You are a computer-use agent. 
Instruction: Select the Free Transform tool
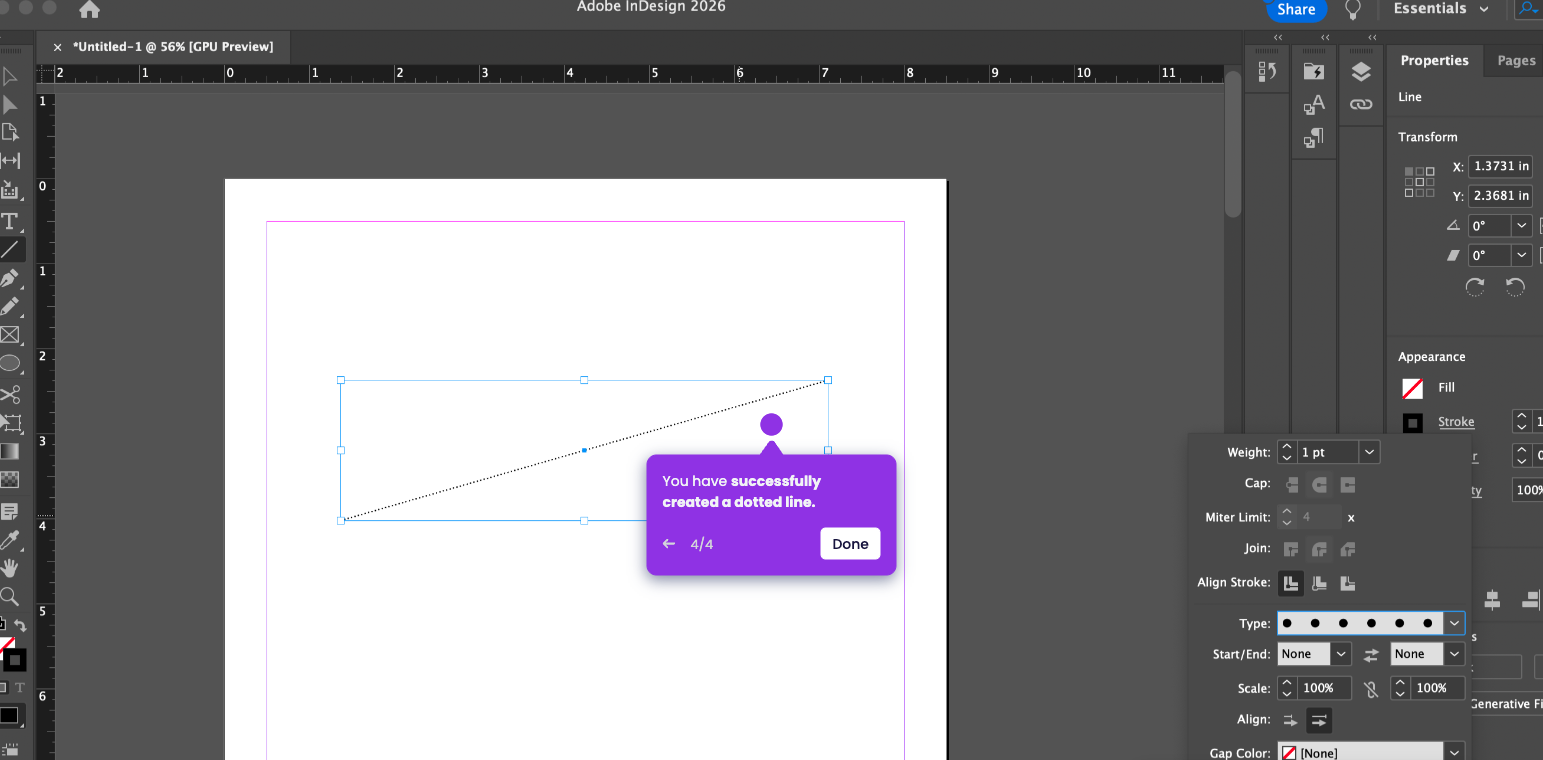point(10,422)
